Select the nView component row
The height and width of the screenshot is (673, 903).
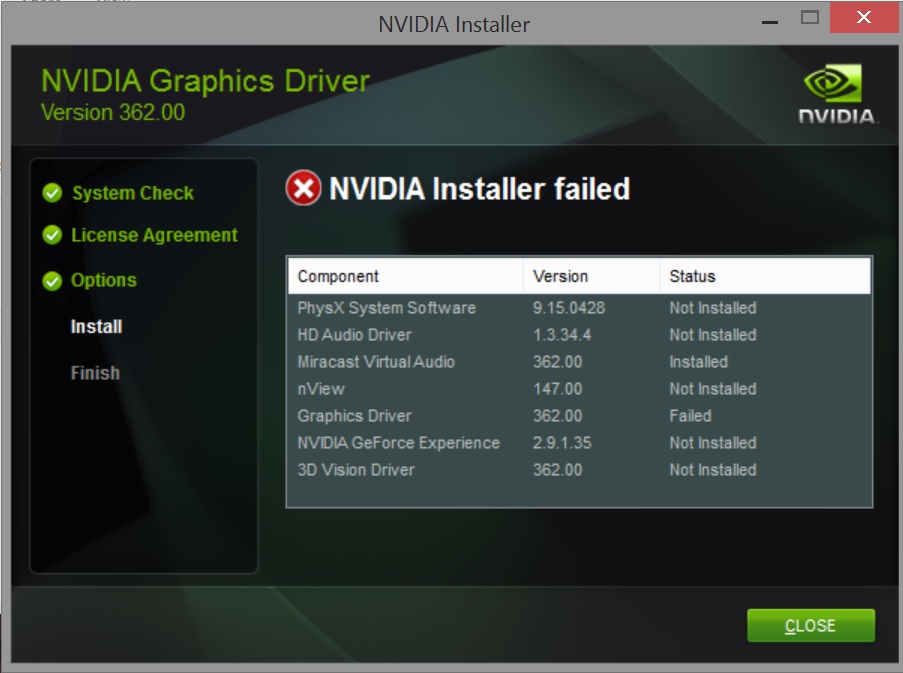579,389
